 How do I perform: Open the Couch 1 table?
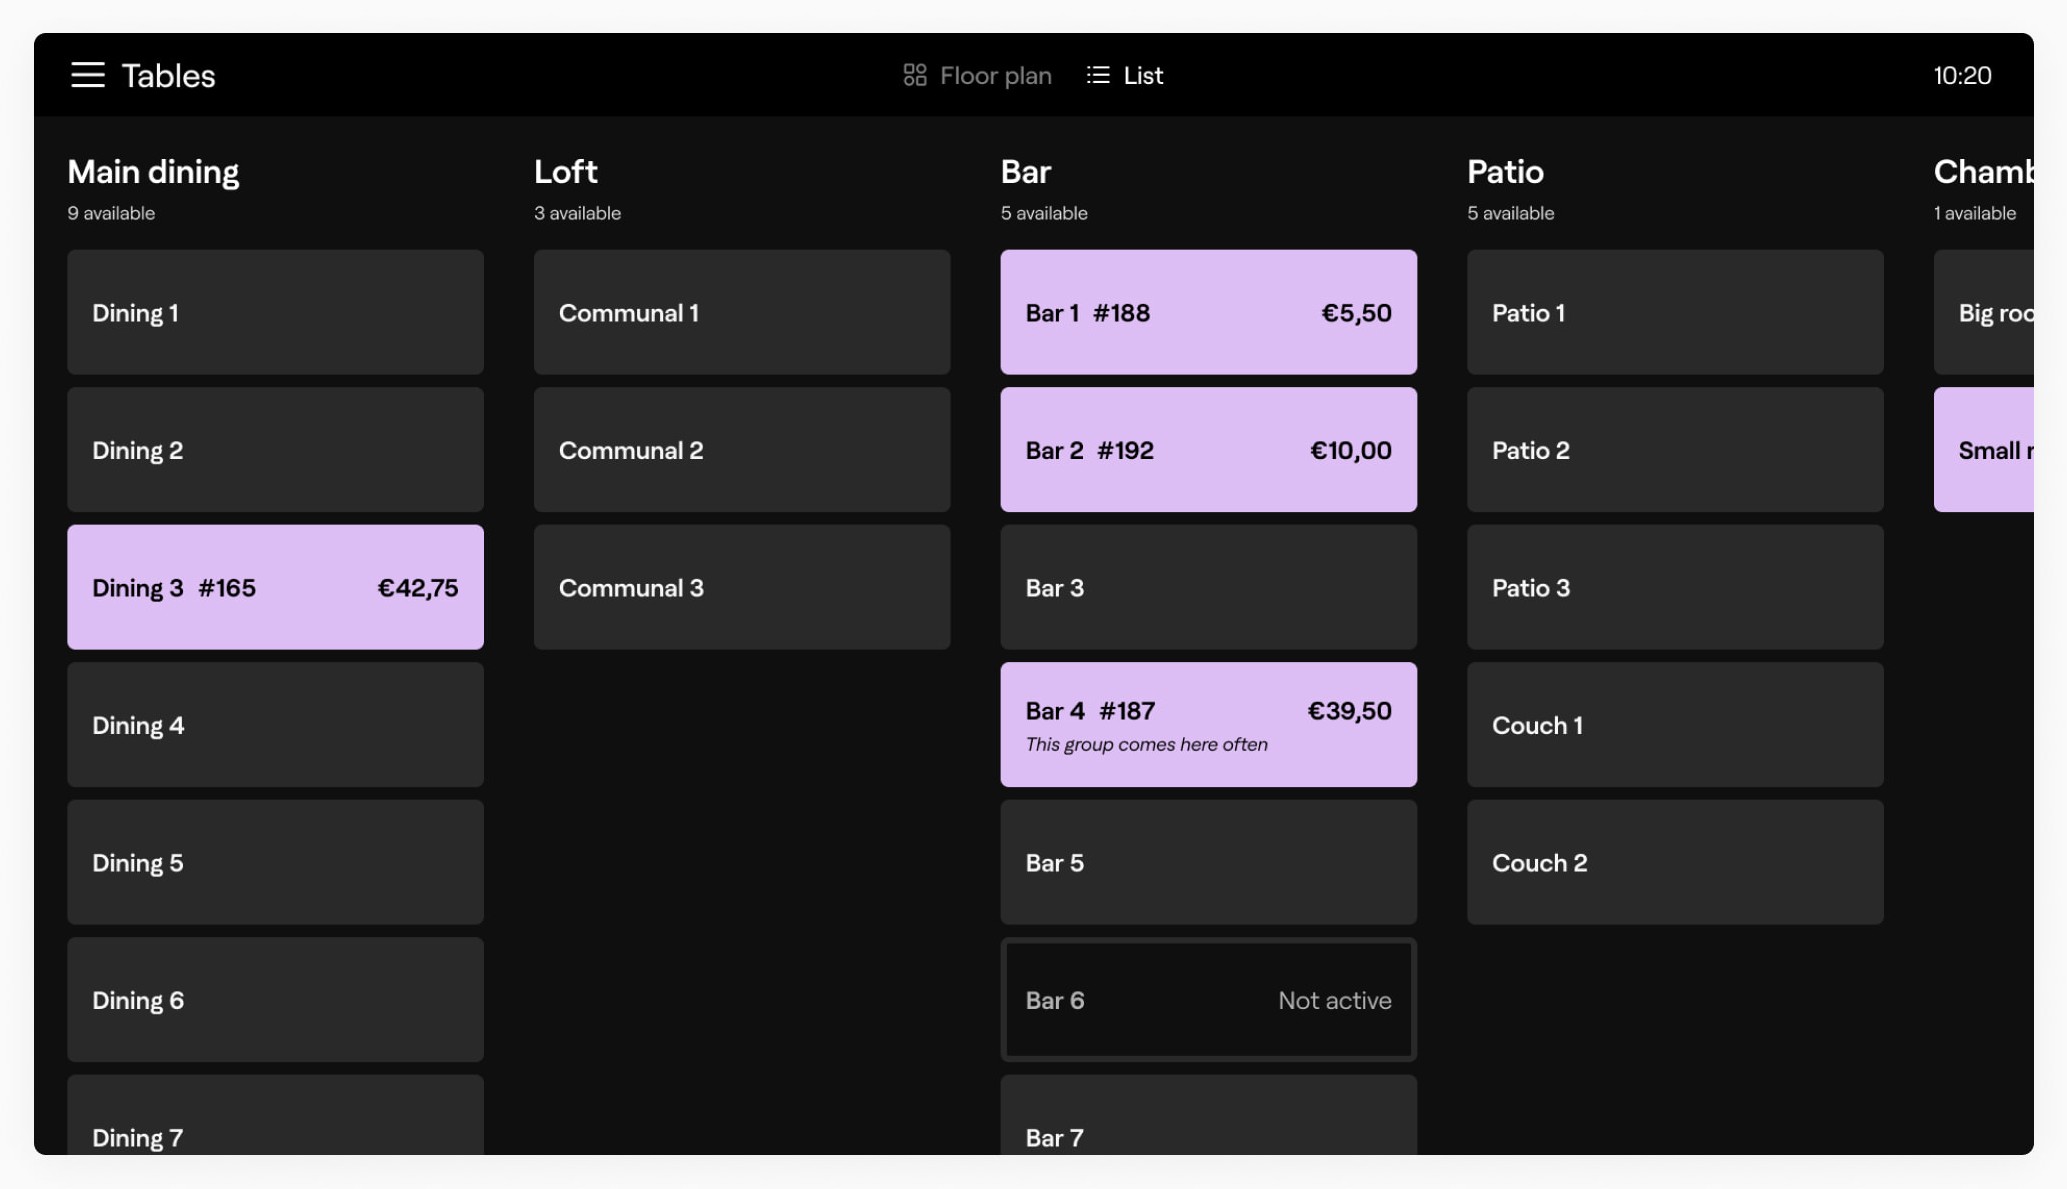point(1675,724)
